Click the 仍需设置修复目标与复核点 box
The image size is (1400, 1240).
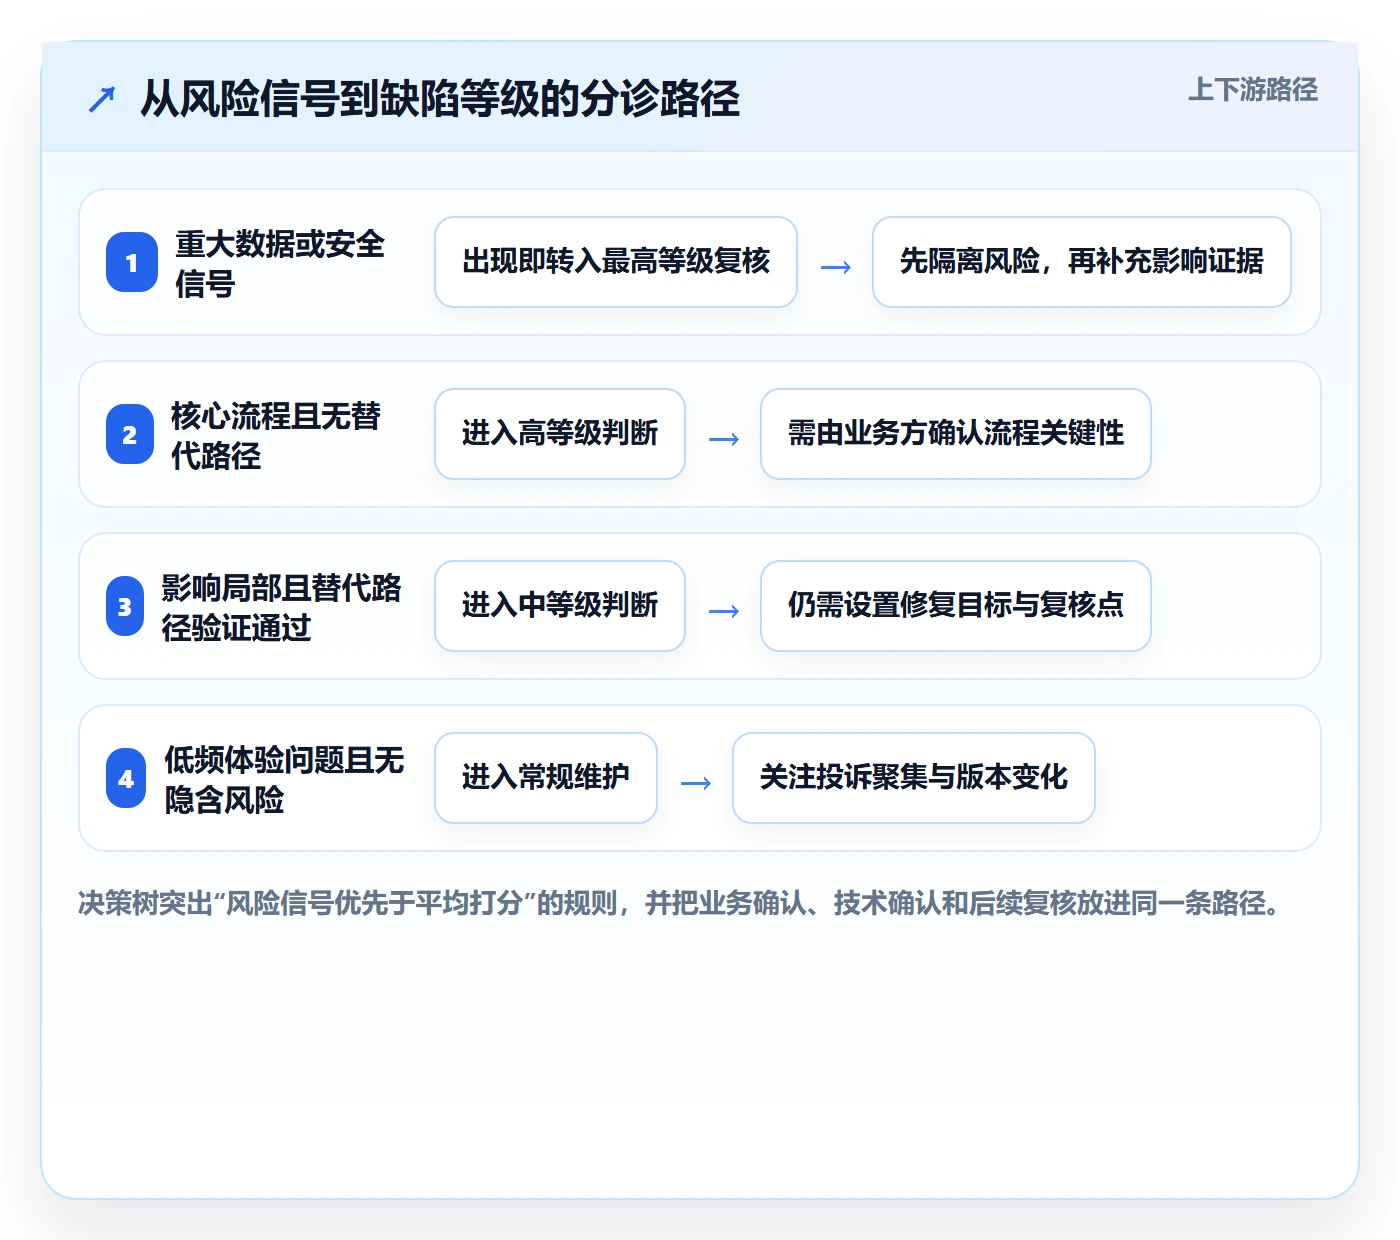tap(956, 606)
